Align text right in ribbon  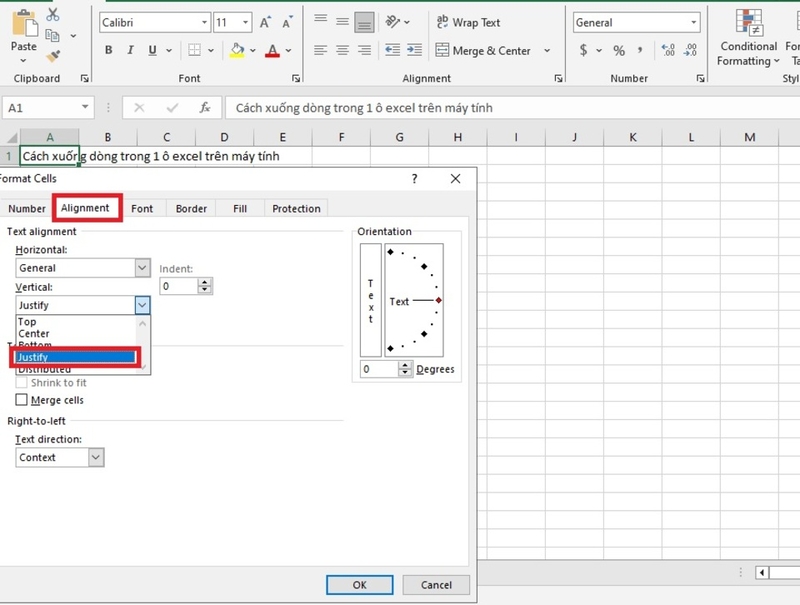[x=364, y=50]
